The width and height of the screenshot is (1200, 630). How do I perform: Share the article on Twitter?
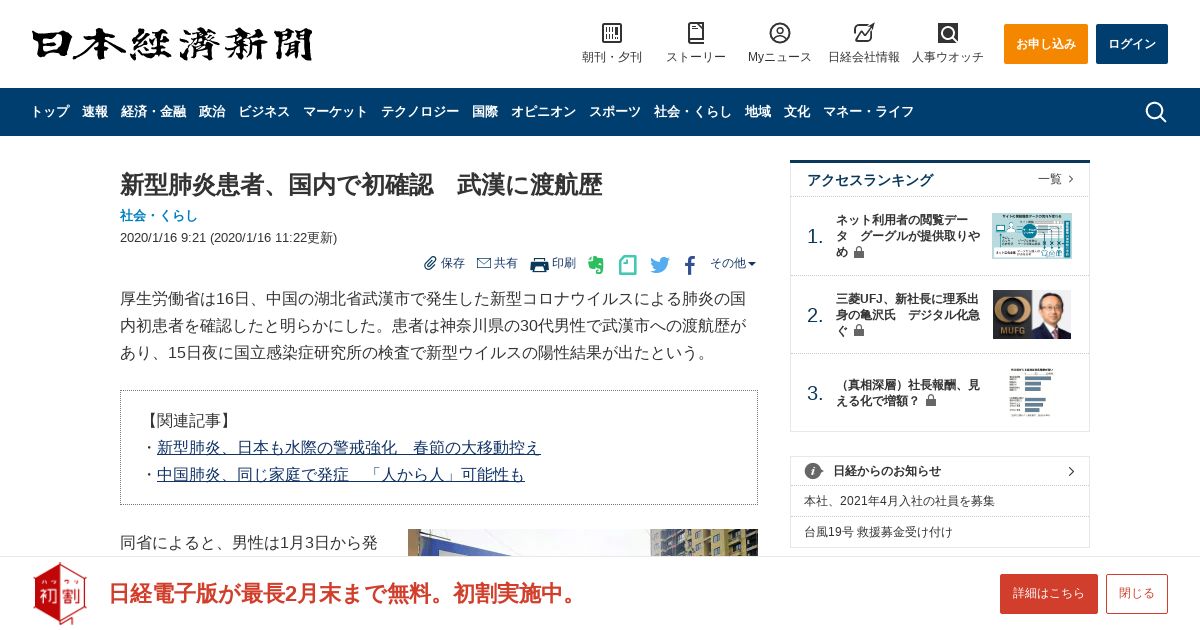click(x=660, y=265)
